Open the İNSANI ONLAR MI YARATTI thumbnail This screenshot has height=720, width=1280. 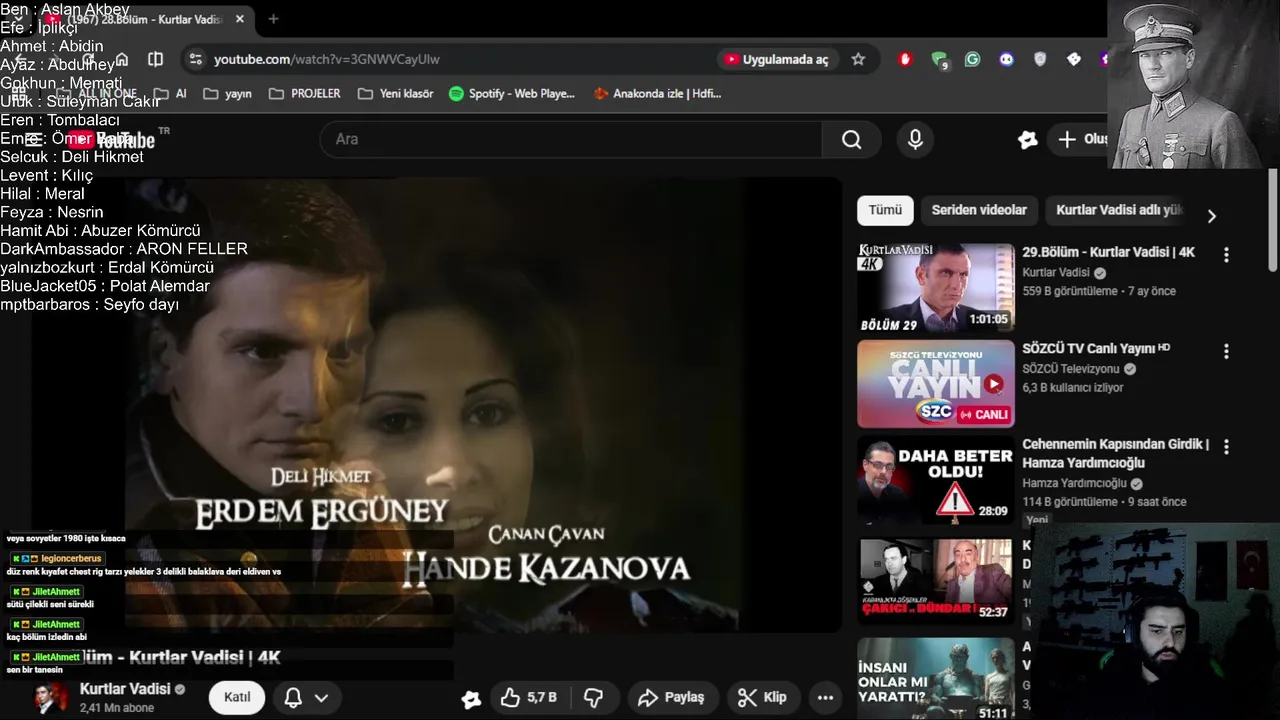(936, 678)
